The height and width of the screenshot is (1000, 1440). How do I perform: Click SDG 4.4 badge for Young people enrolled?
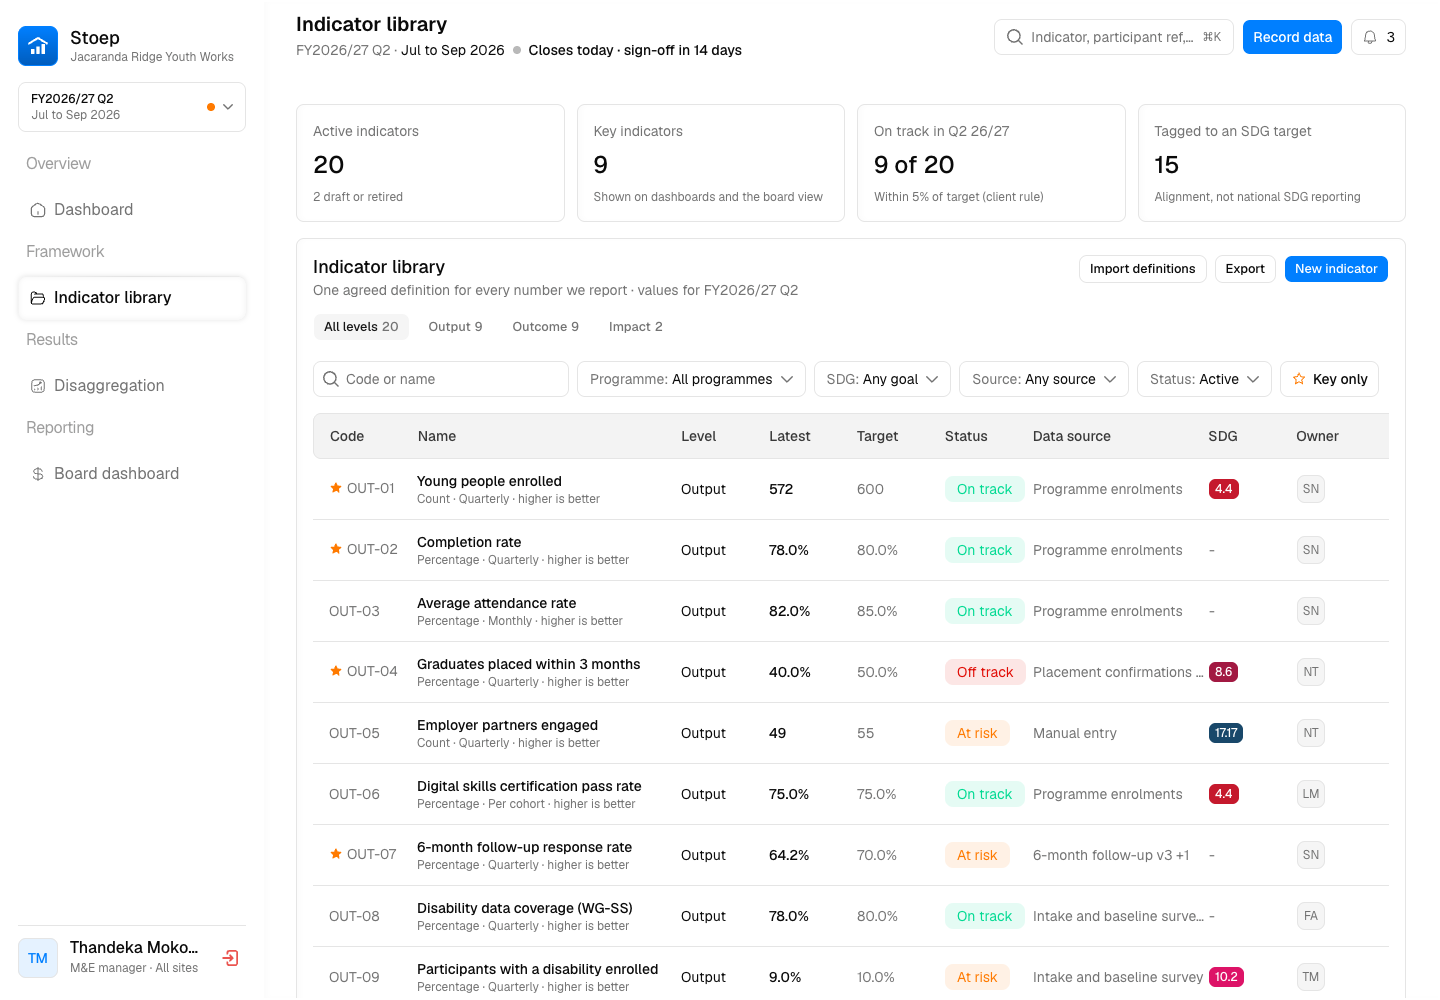1223,489
